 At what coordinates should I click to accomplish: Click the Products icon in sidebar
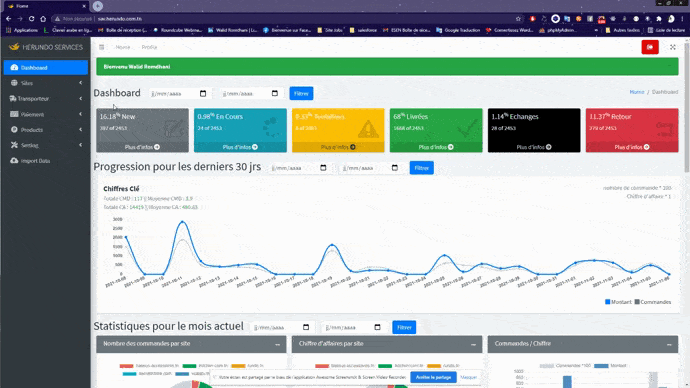point(14,130)
